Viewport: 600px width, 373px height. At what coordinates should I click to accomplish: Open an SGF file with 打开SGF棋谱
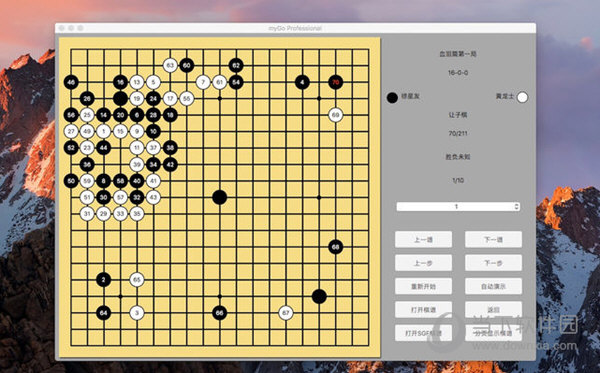tap(423, 333)
